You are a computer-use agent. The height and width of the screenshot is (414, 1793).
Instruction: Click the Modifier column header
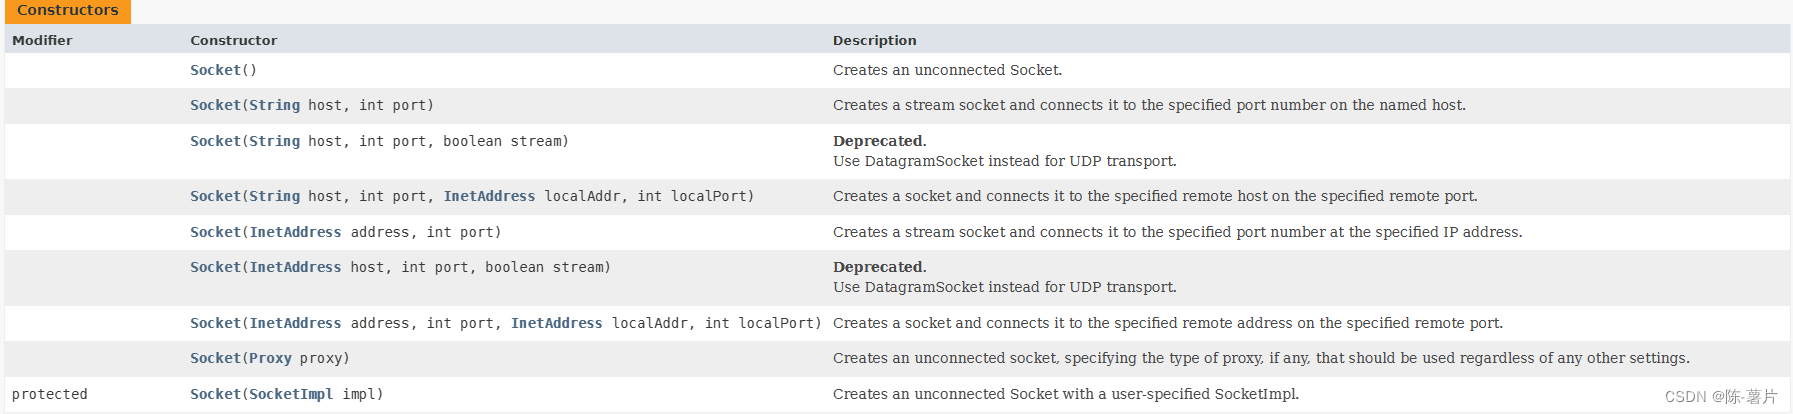pos(42,40)
